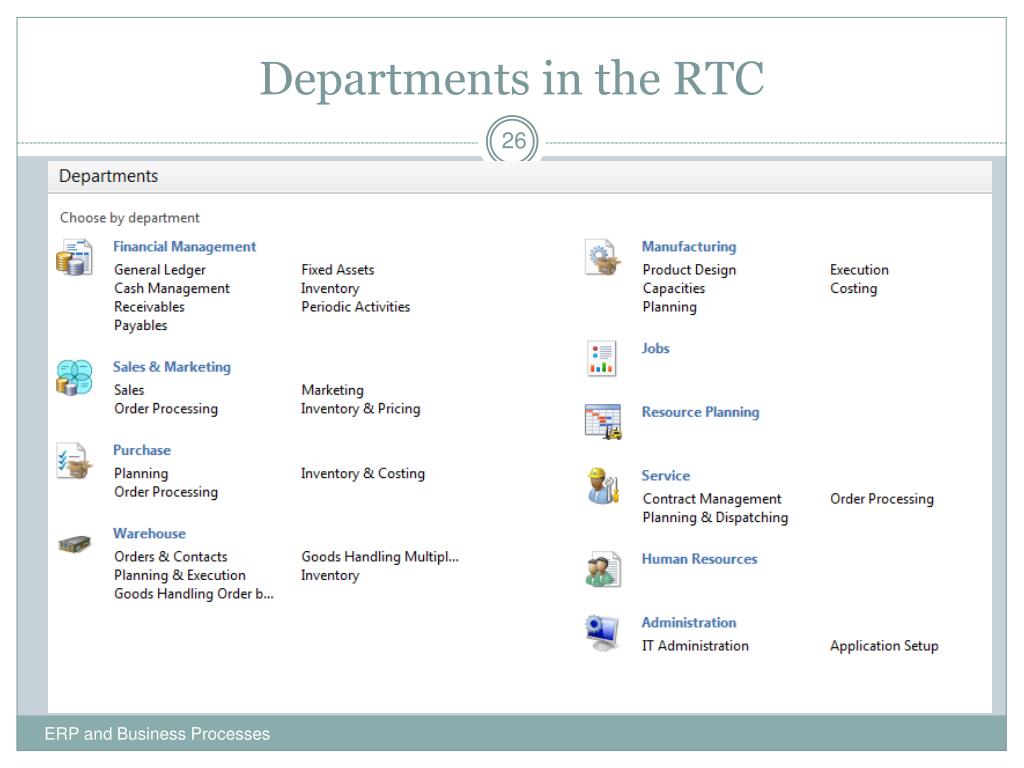
Task: Open the Jobs department link
Action: point(655,349)
